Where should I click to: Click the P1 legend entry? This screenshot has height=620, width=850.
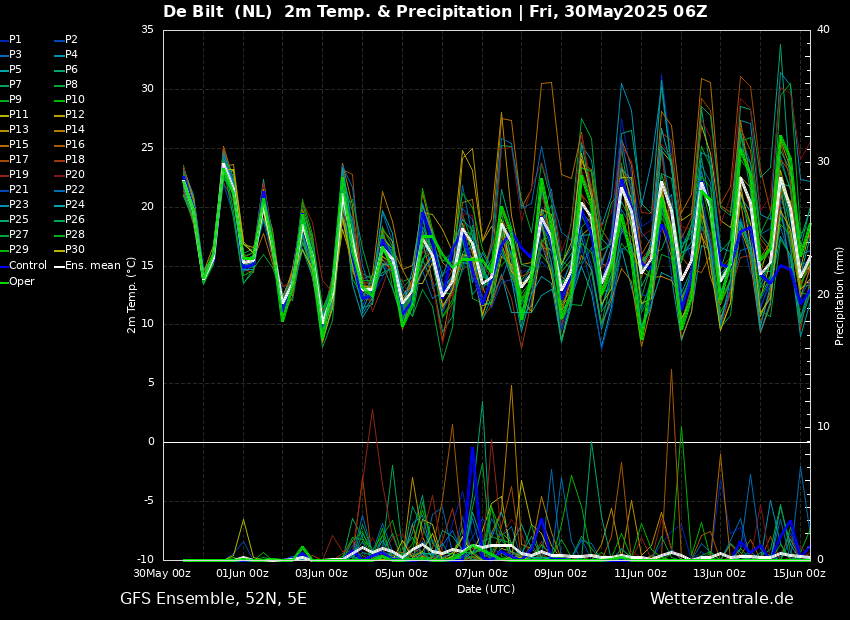point(15,40)
